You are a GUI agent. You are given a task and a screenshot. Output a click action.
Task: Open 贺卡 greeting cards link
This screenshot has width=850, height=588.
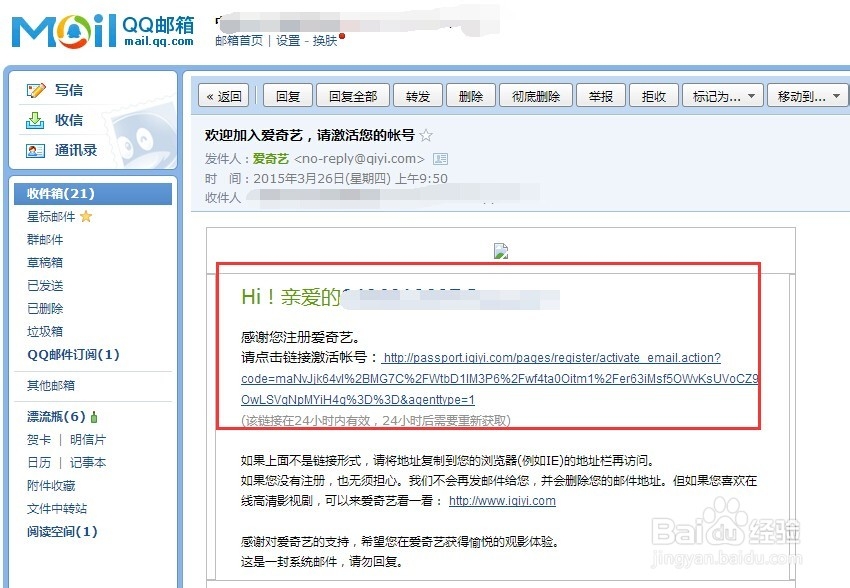pyautogui.click(x=39, y=440)
